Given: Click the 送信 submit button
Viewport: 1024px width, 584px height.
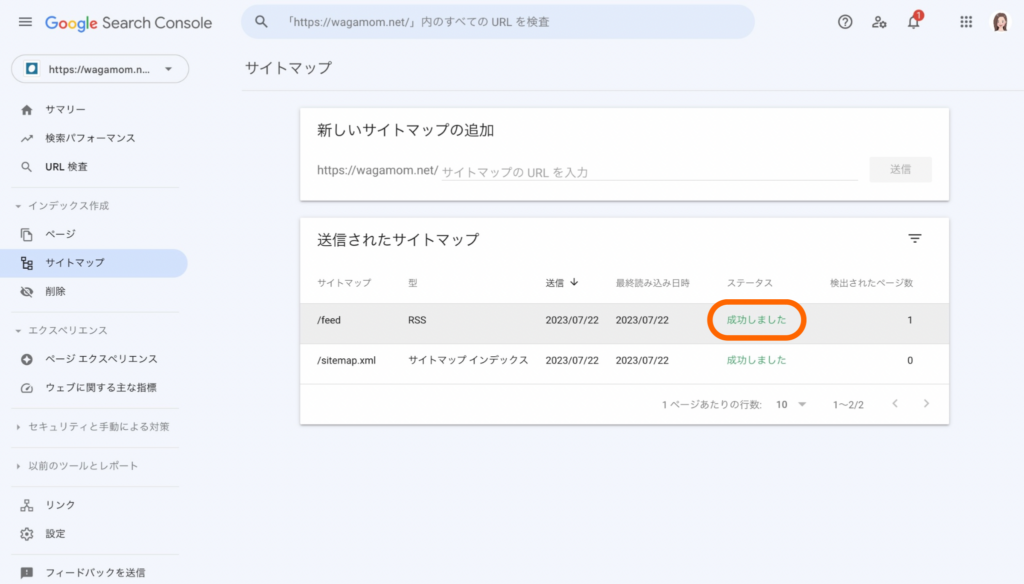Looking at the screenshot, I should tap(900, 170).
